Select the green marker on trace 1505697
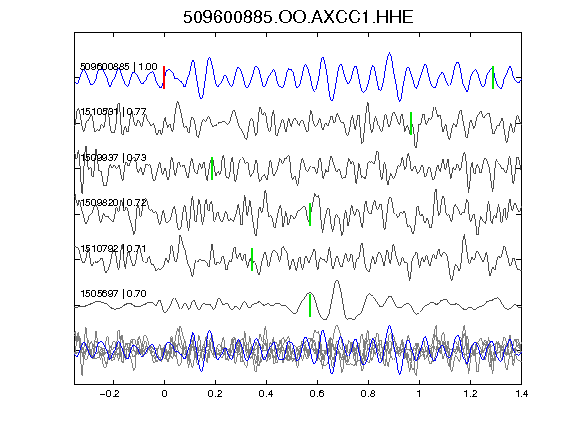 pos(310,305)
